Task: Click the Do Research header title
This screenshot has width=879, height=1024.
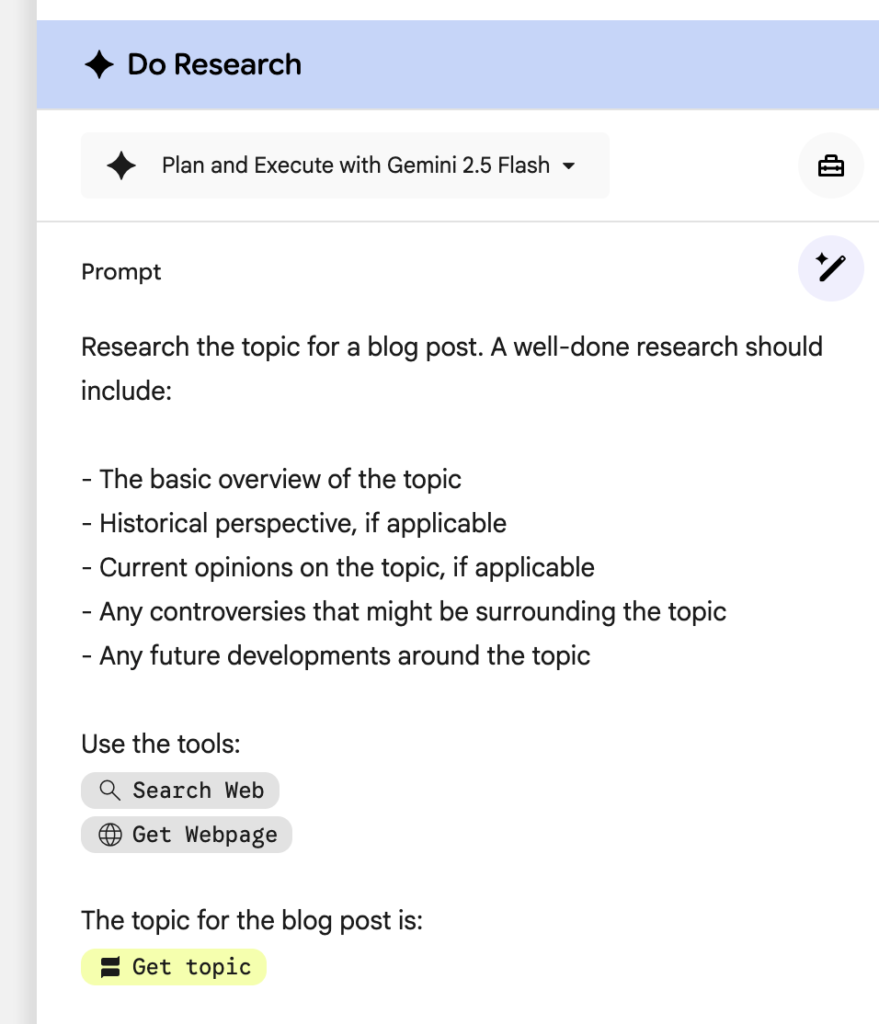Action: tap(214, 65)
